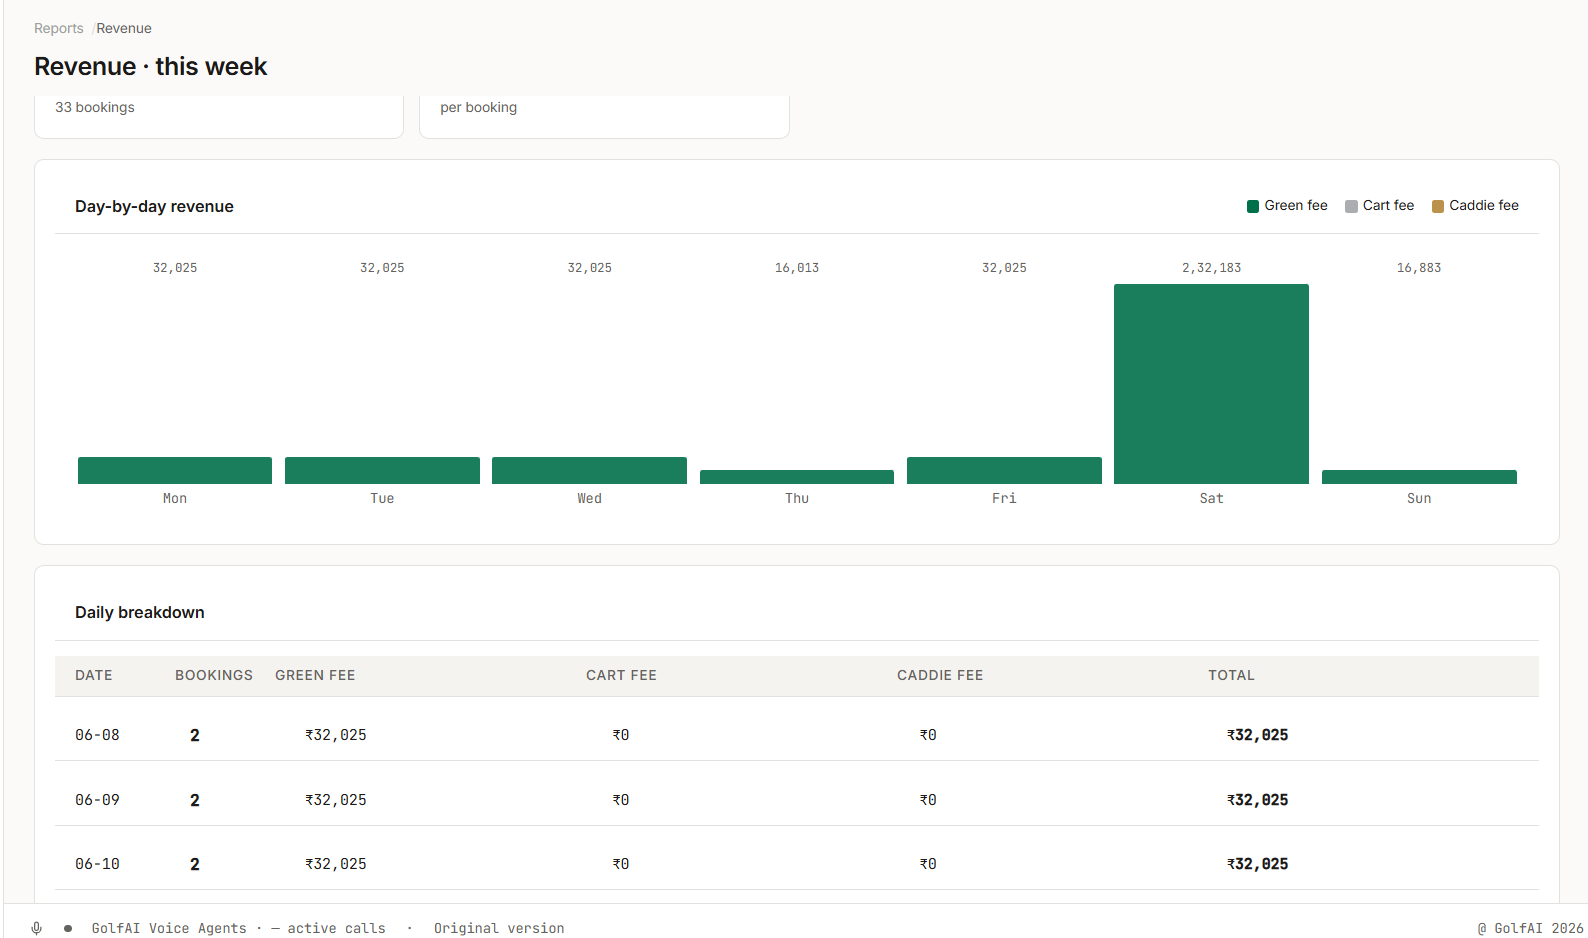Click the TOTAL column header

[1231, 675]
